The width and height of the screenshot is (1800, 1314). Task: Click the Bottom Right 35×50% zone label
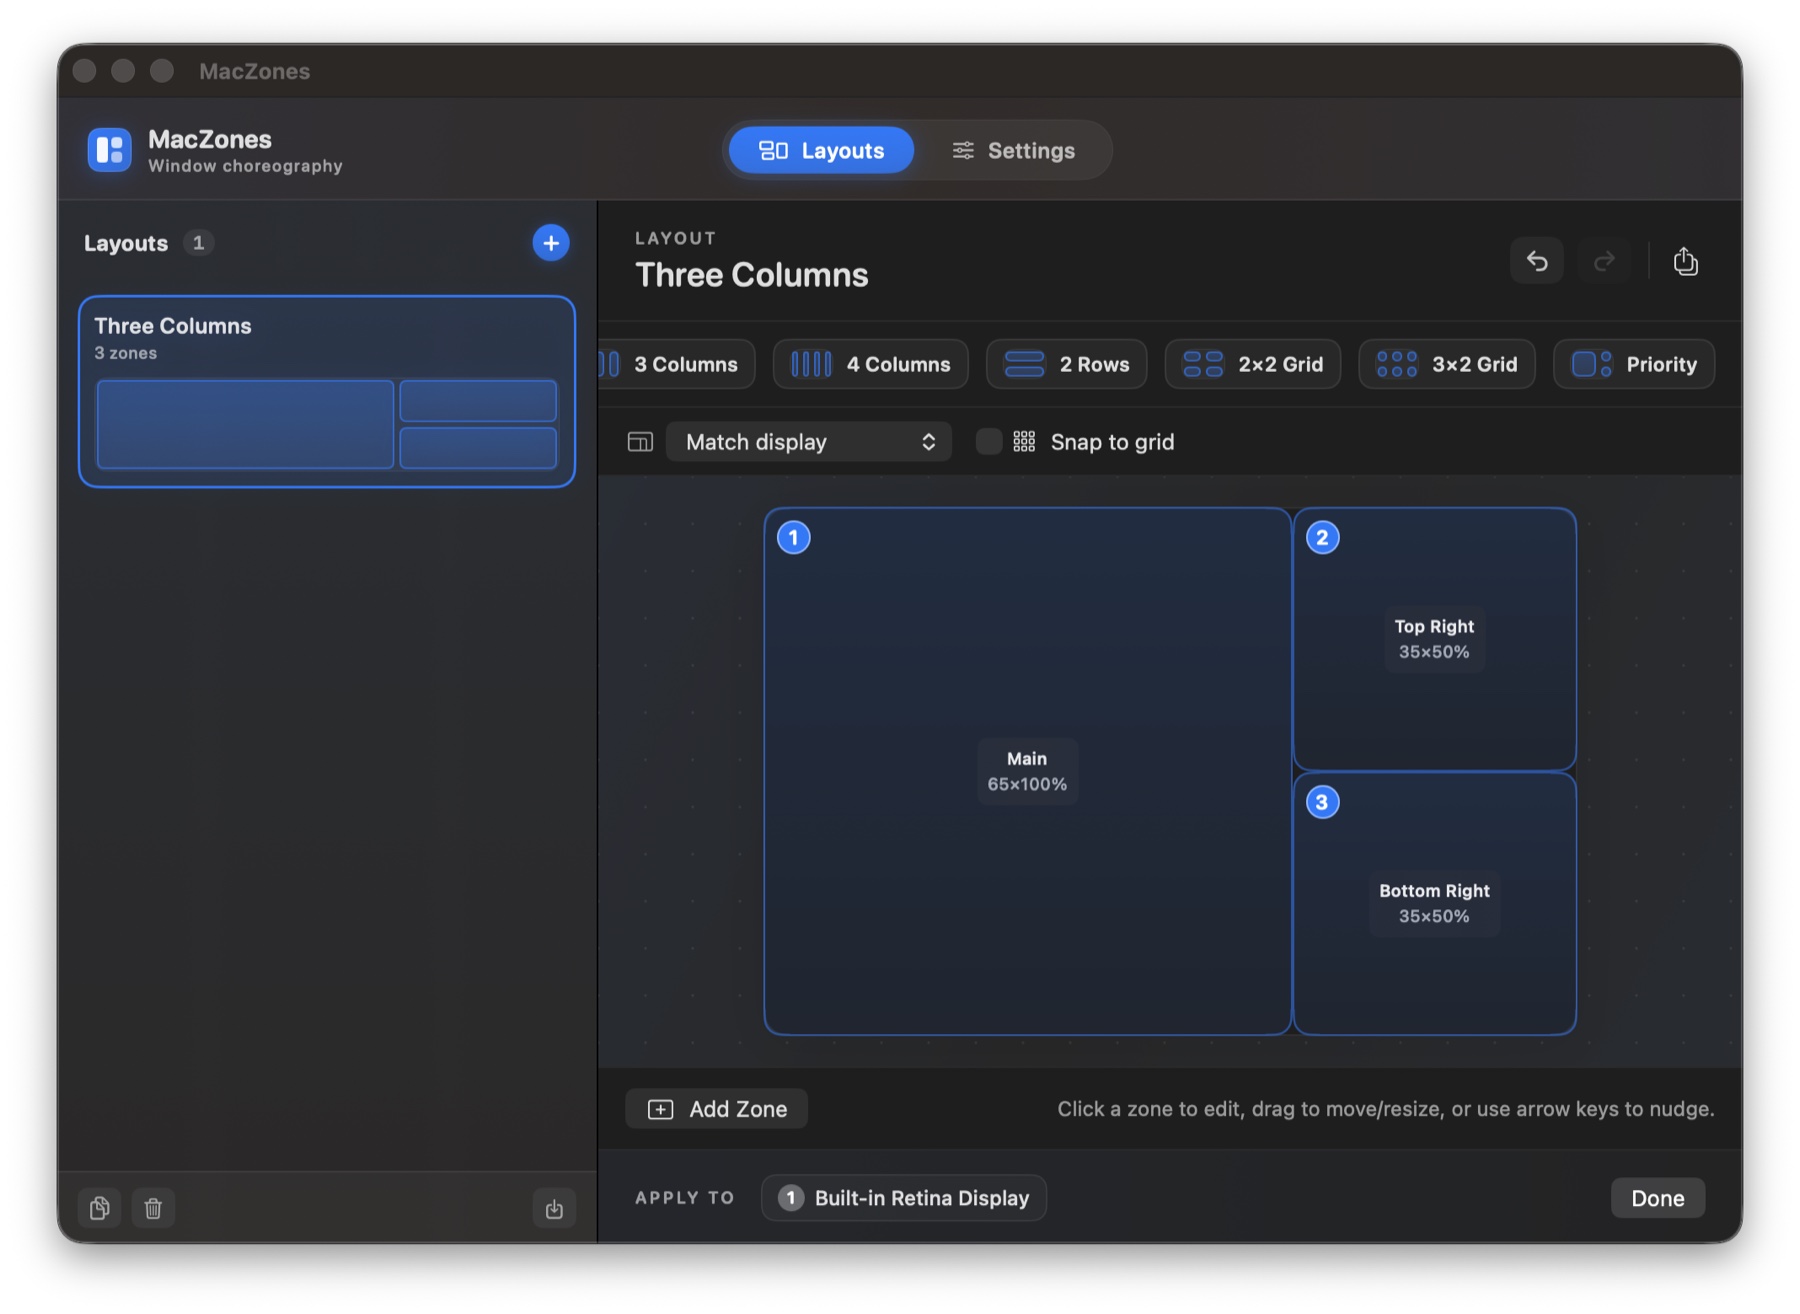point(1434,904)
